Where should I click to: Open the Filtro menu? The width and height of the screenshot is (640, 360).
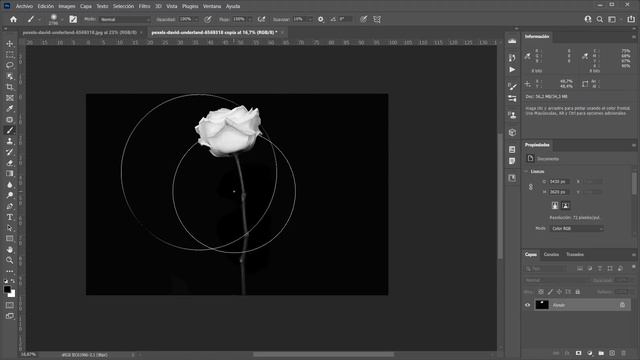click(x=144, y=6)
